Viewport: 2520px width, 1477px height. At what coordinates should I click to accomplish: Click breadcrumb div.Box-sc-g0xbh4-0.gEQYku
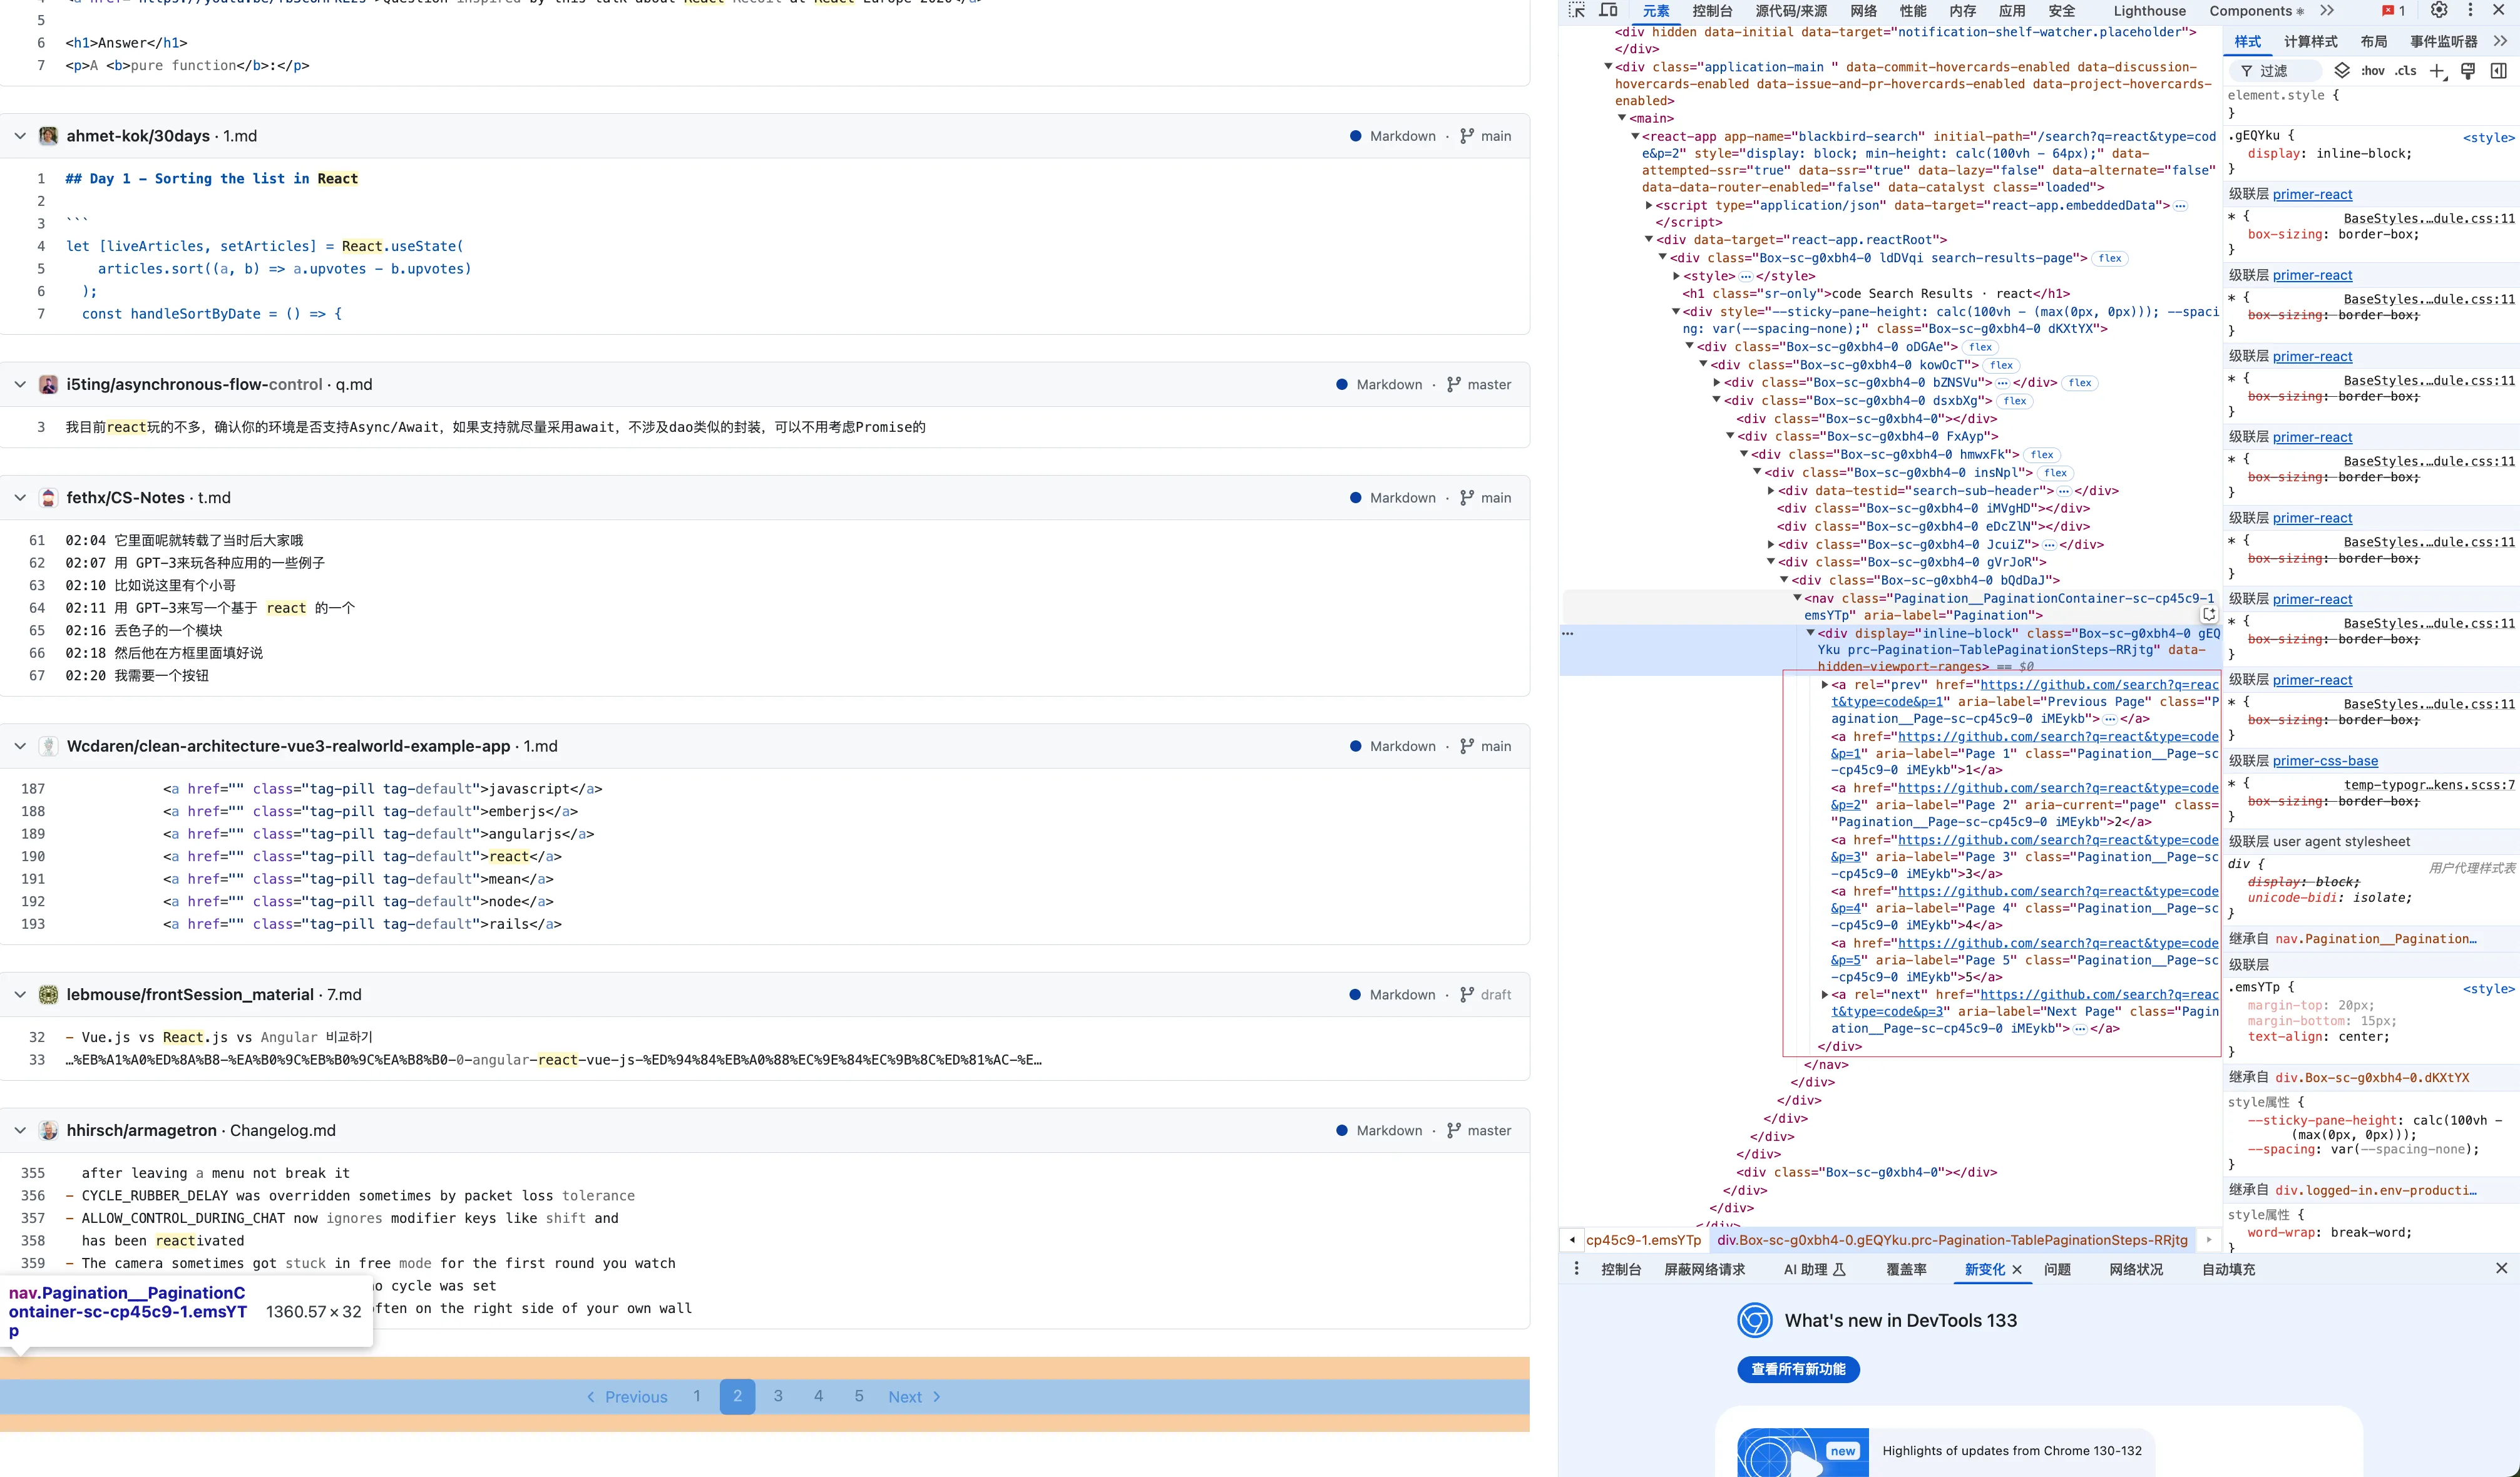coord(1952,1240)
